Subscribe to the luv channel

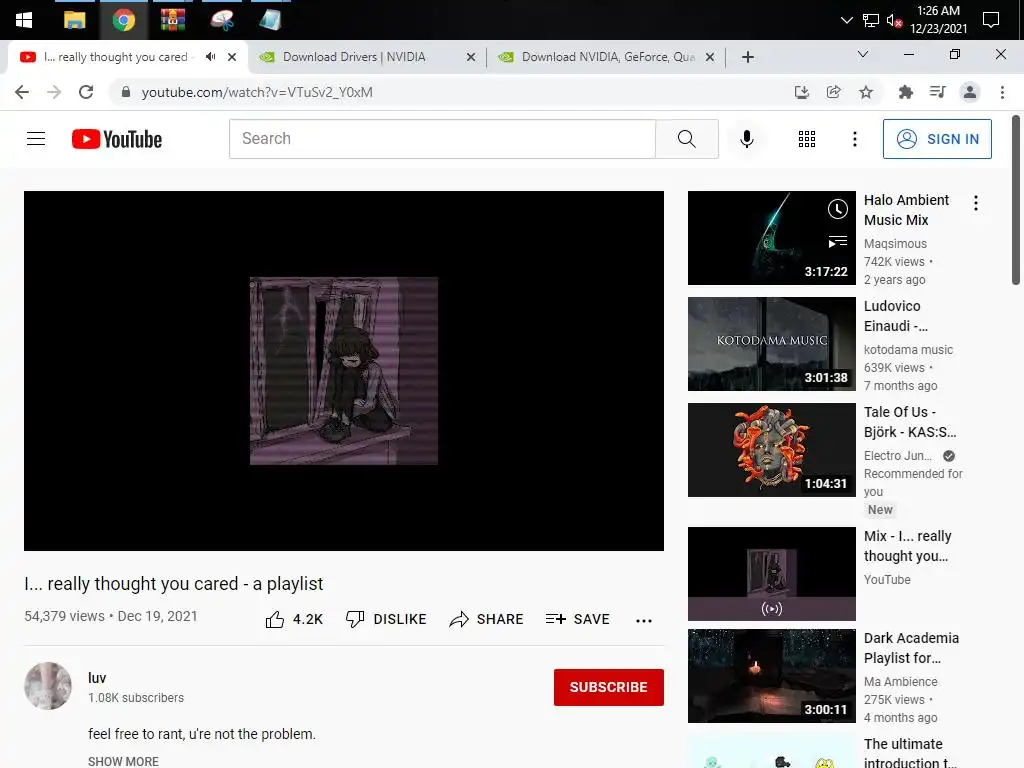608,687
